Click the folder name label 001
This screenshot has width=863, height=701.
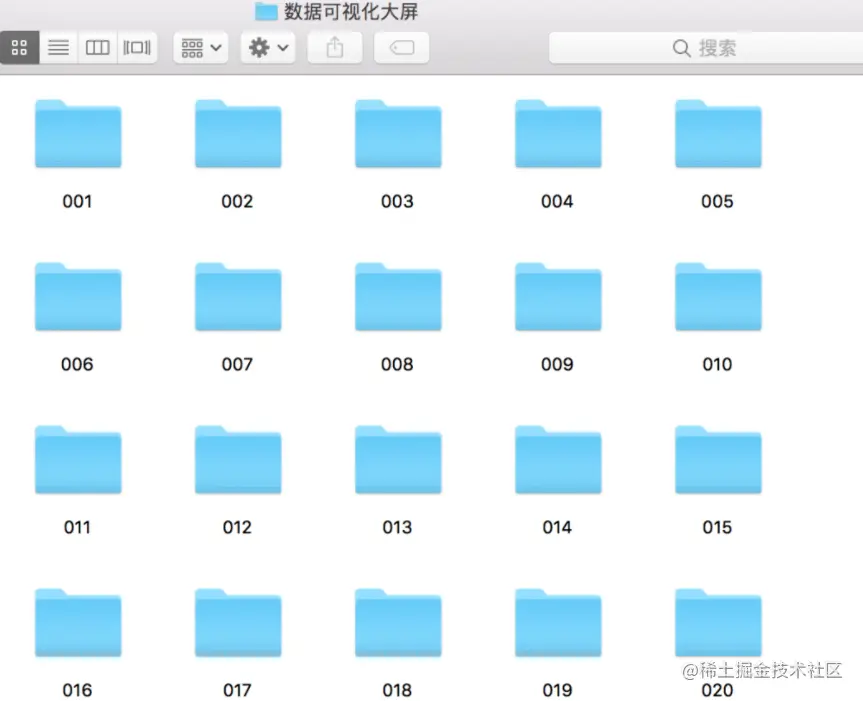click(x=77, y=201)
